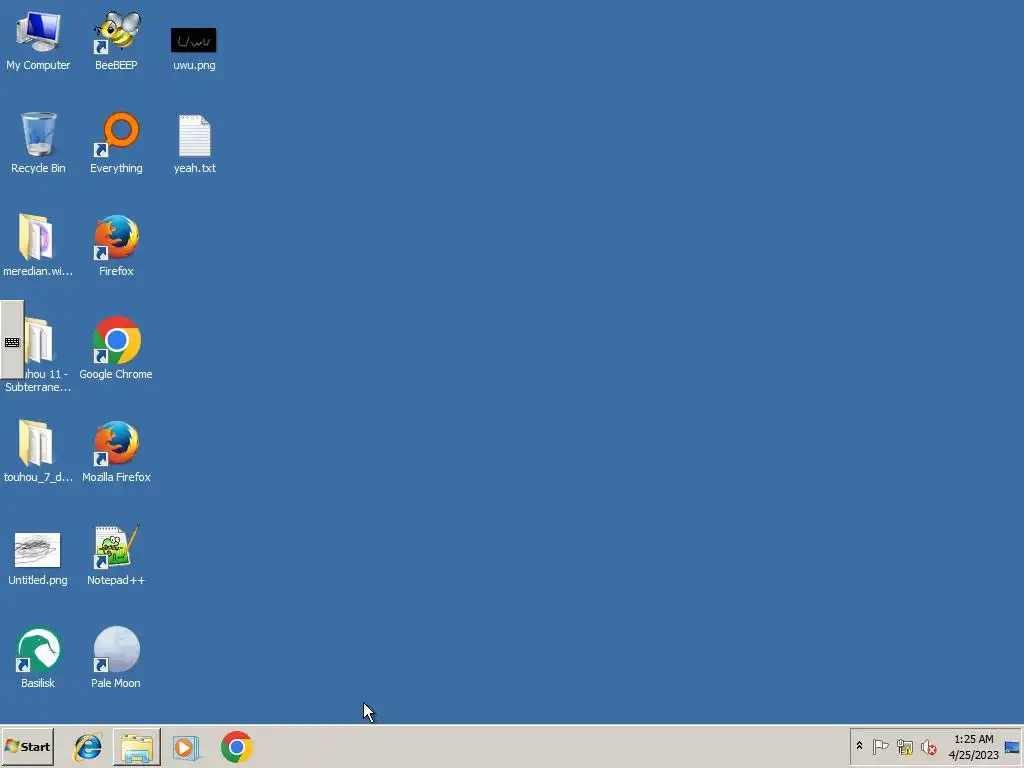1024x768 pixels.
Task: Open the network status tray icon
Action: [x=904, y=746]
